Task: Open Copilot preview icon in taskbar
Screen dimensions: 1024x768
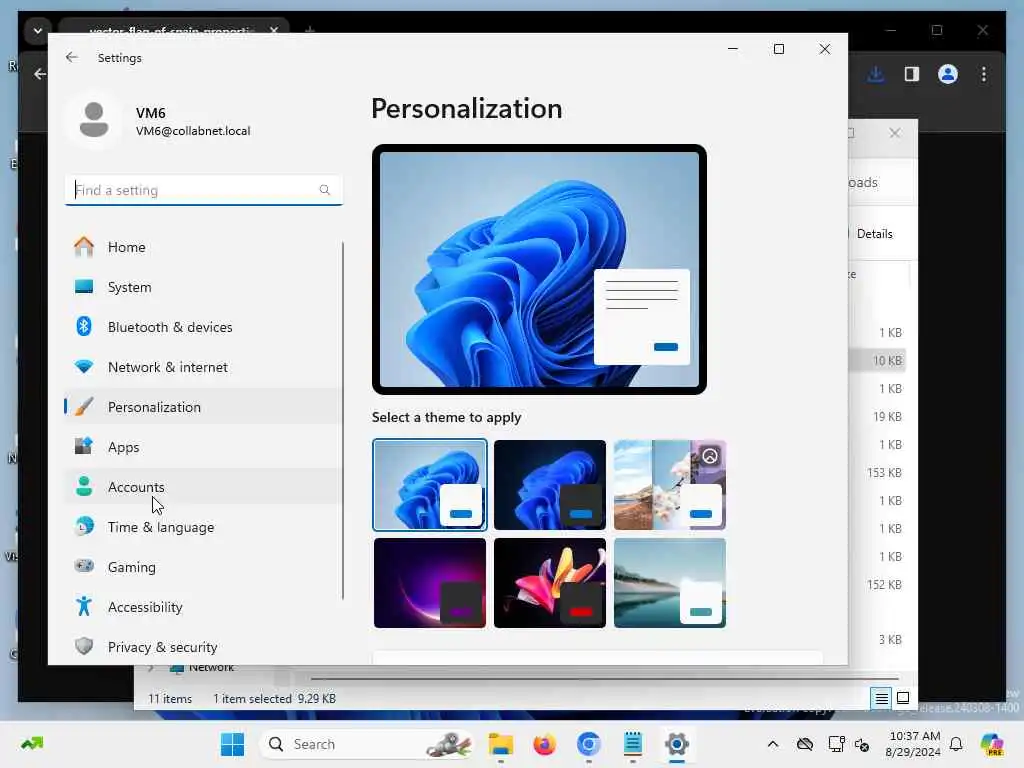Action: [992, 744]
